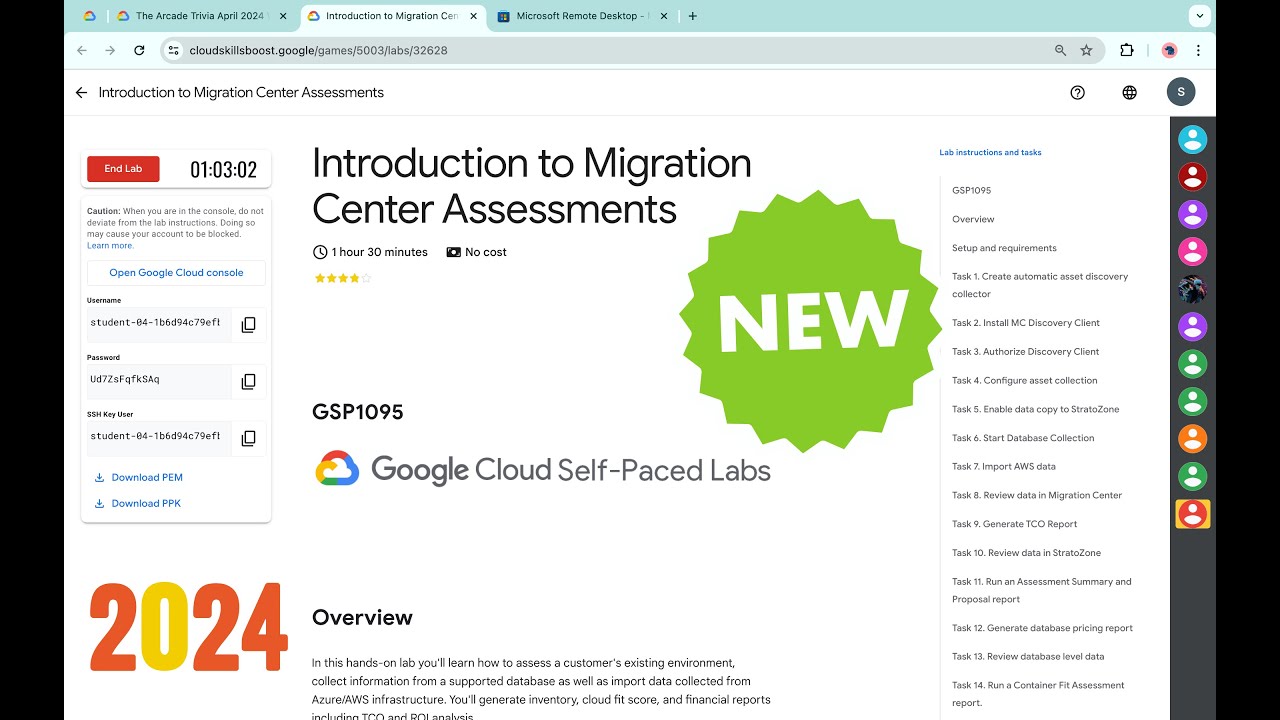Viewport: 1280px width, 720px height.
Task: Select the red highlighted avatar in sidebar
Action: [1192, 514]
